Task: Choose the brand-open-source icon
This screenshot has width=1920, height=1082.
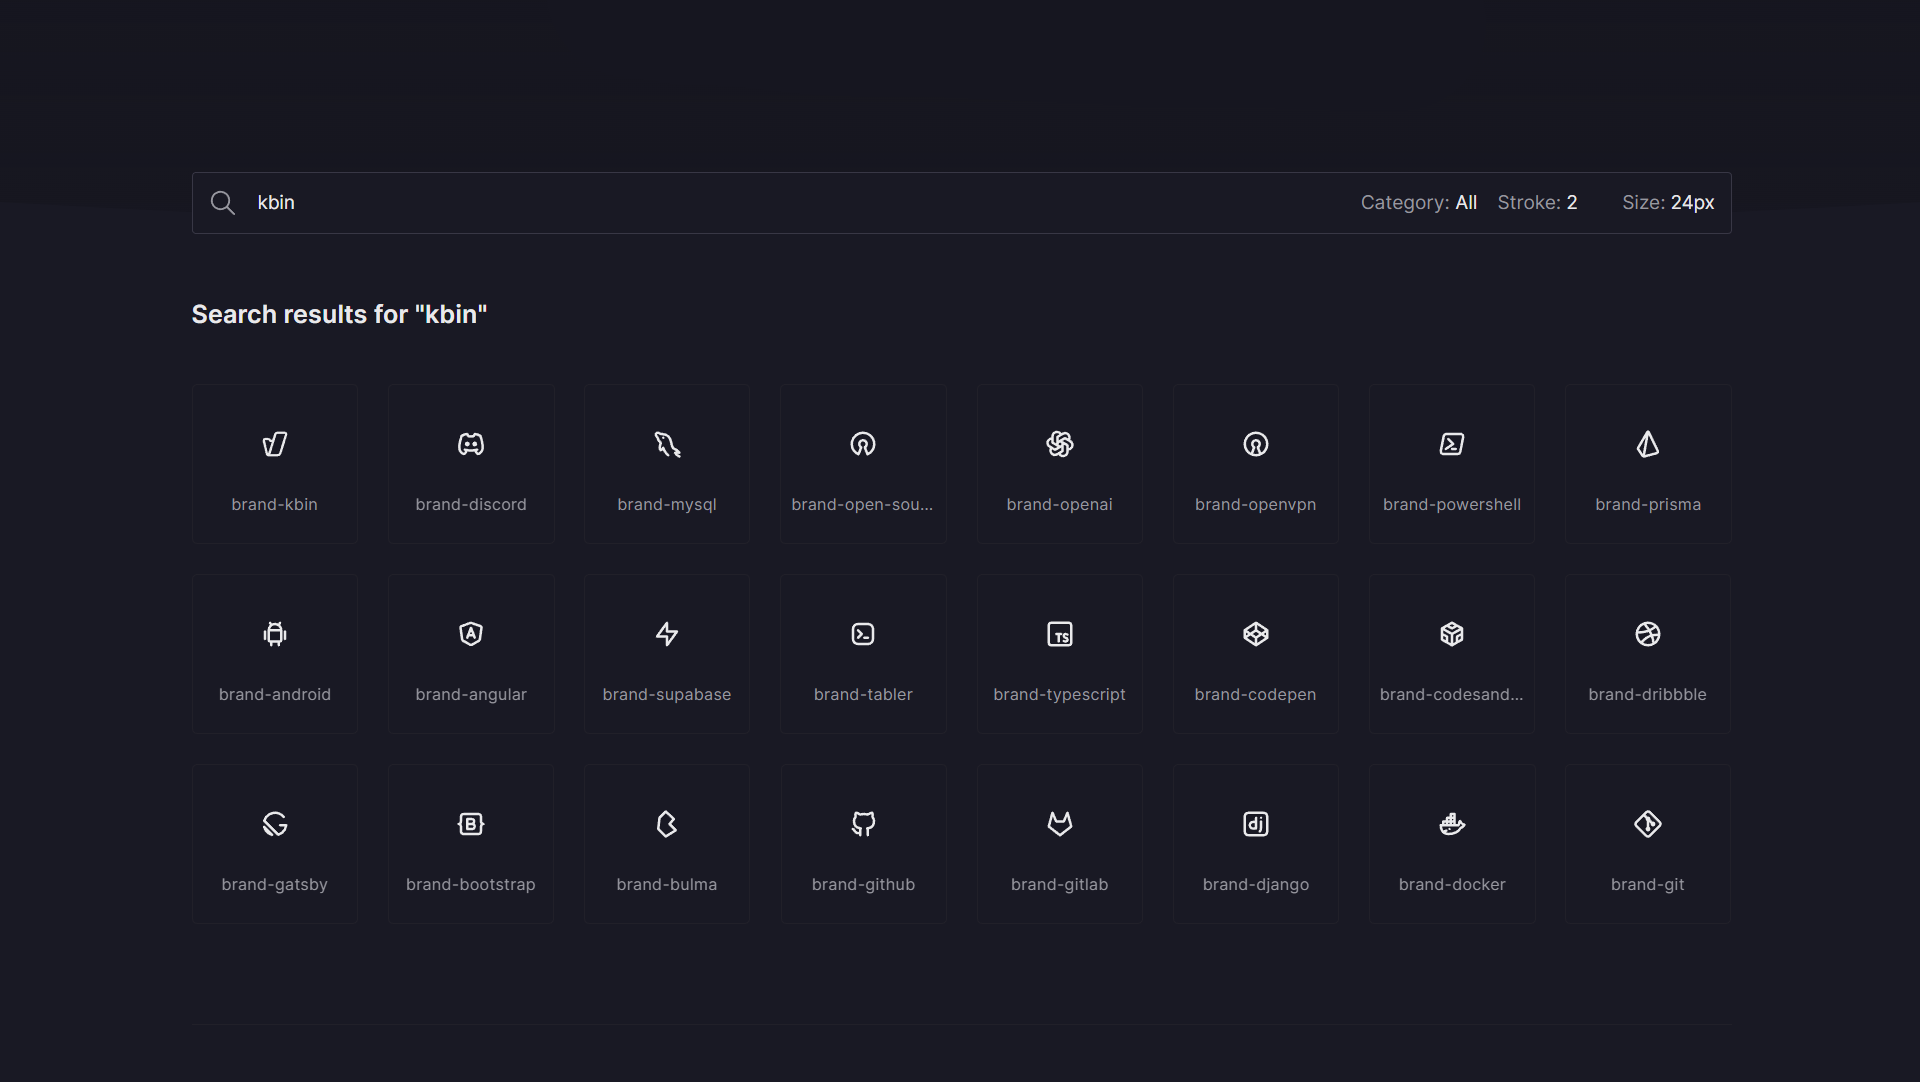Action: 863,444
